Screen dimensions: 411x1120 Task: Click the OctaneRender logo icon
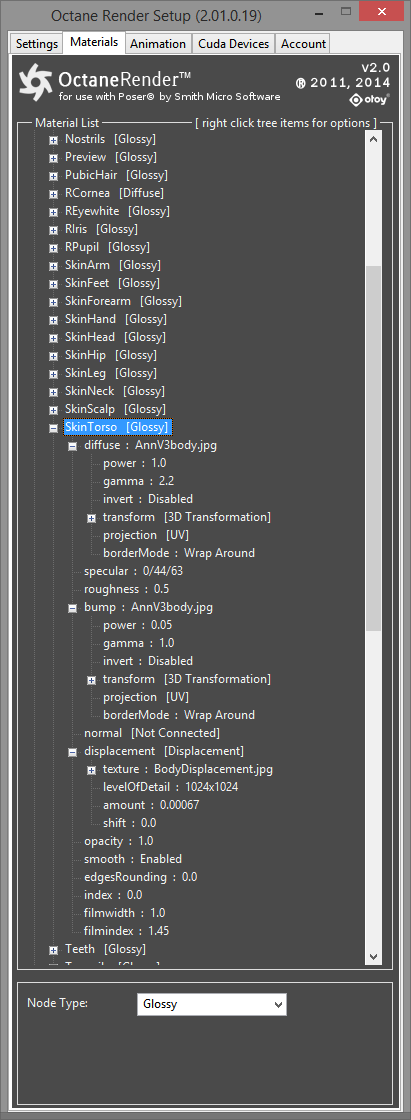tap(36, 83)
